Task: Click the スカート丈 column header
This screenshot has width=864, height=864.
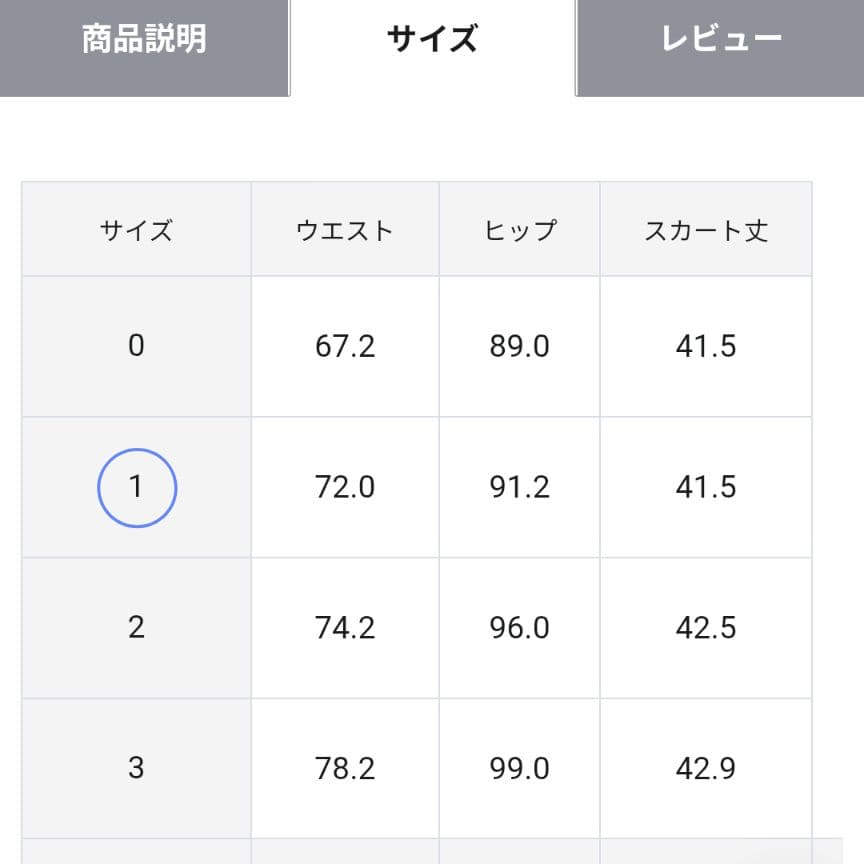Action: (706, 228)
